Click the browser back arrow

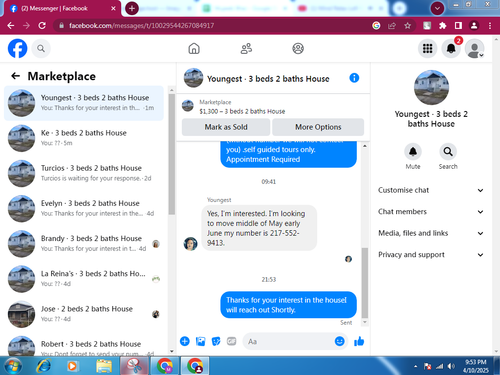[x=11, y=26]
